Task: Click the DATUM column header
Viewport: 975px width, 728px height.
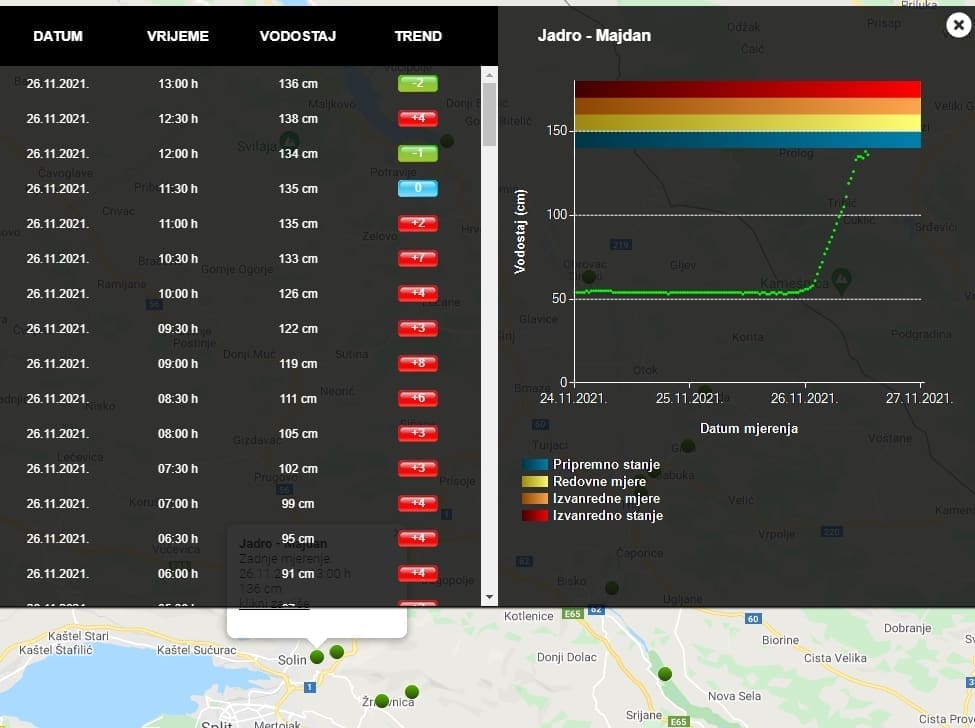Action: (x=58, y=36)
